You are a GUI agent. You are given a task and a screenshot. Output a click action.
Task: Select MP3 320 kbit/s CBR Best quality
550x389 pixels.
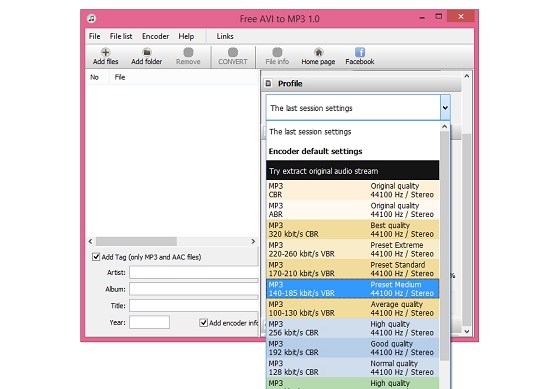[353, 229]
